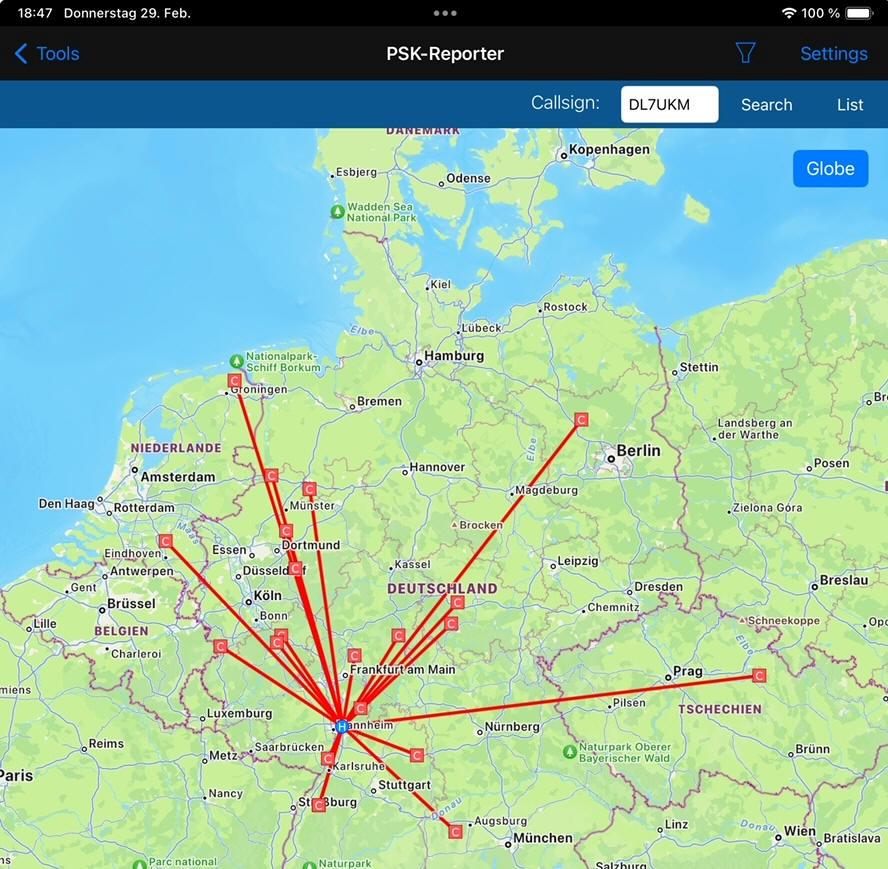Tap the Bremen city label
The image size is (888, 869).
click(x=379, y=401)
